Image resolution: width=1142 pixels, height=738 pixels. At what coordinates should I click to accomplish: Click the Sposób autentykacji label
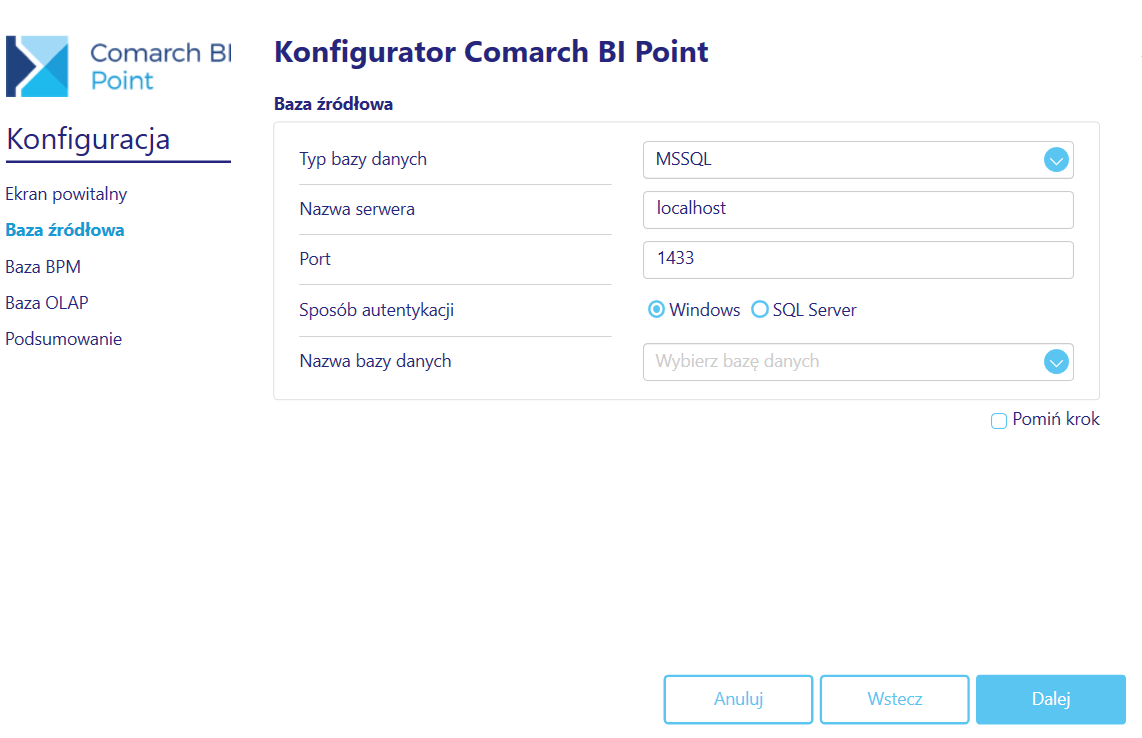tap(377, 310)
